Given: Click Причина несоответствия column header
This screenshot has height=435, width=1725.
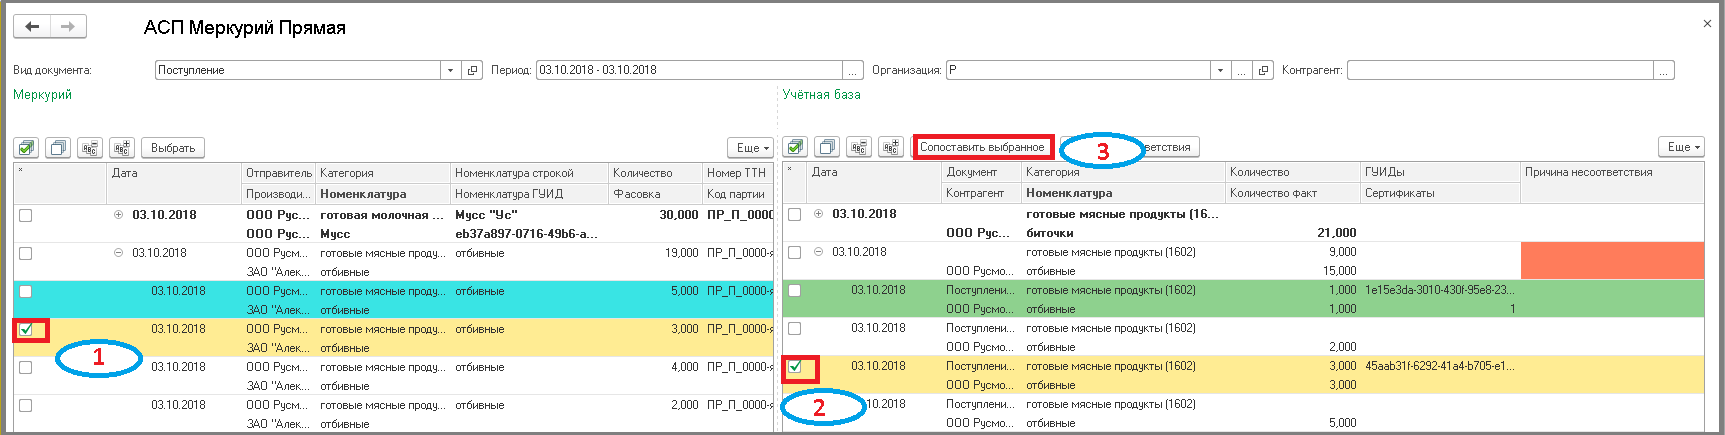Looking at the screenshot, I should pyautogui.click(x=1612, y=172).
